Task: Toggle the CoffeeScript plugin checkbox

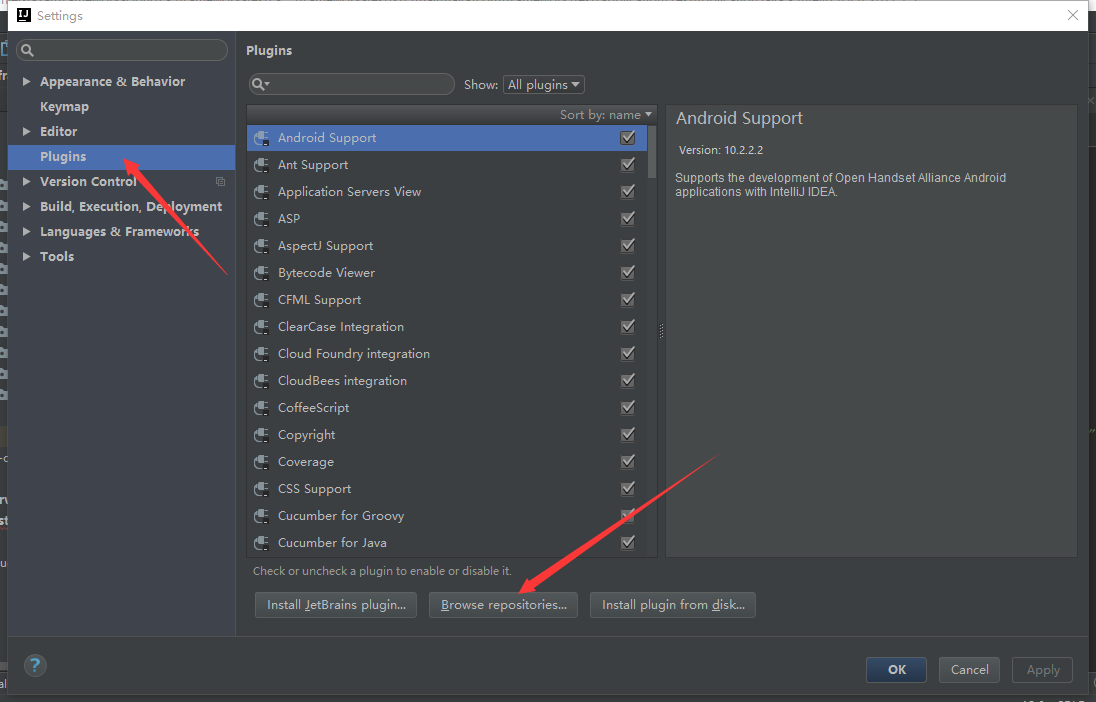Action: (628, 407)
